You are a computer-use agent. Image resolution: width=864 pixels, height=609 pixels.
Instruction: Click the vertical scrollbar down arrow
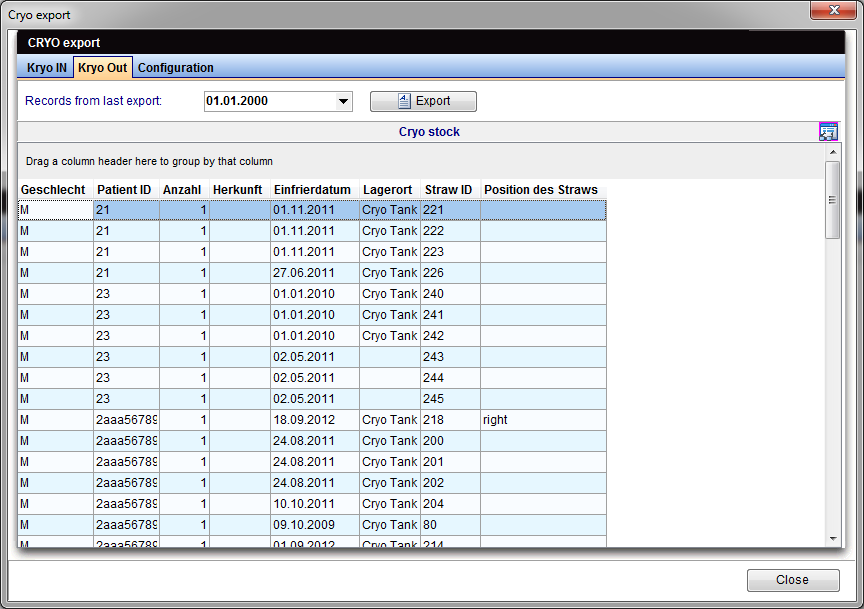click(833, 538)
